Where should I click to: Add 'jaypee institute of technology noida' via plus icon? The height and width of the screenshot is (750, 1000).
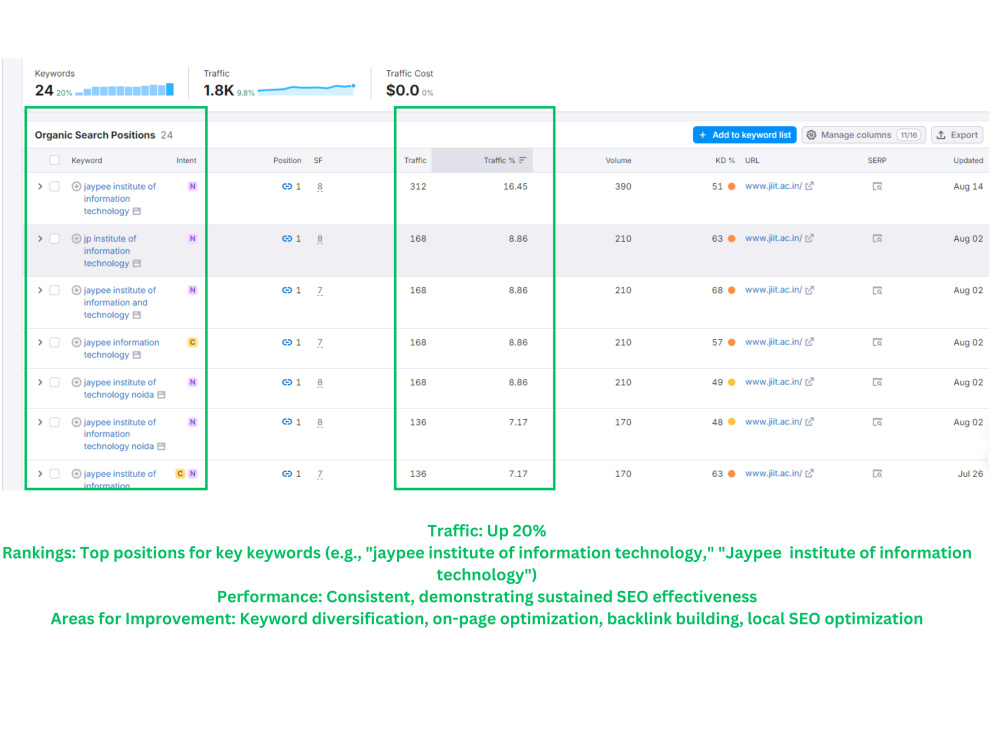[76, 383]
